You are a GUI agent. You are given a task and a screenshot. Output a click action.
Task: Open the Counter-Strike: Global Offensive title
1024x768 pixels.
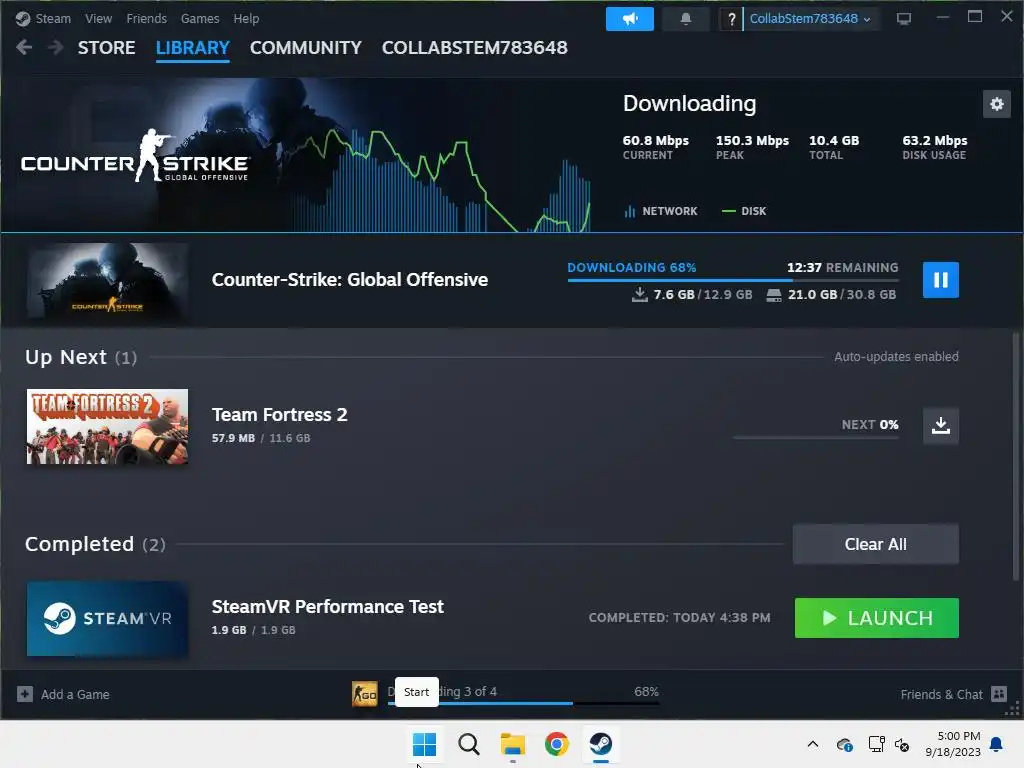pyautogui.click(x=350, y=280)
